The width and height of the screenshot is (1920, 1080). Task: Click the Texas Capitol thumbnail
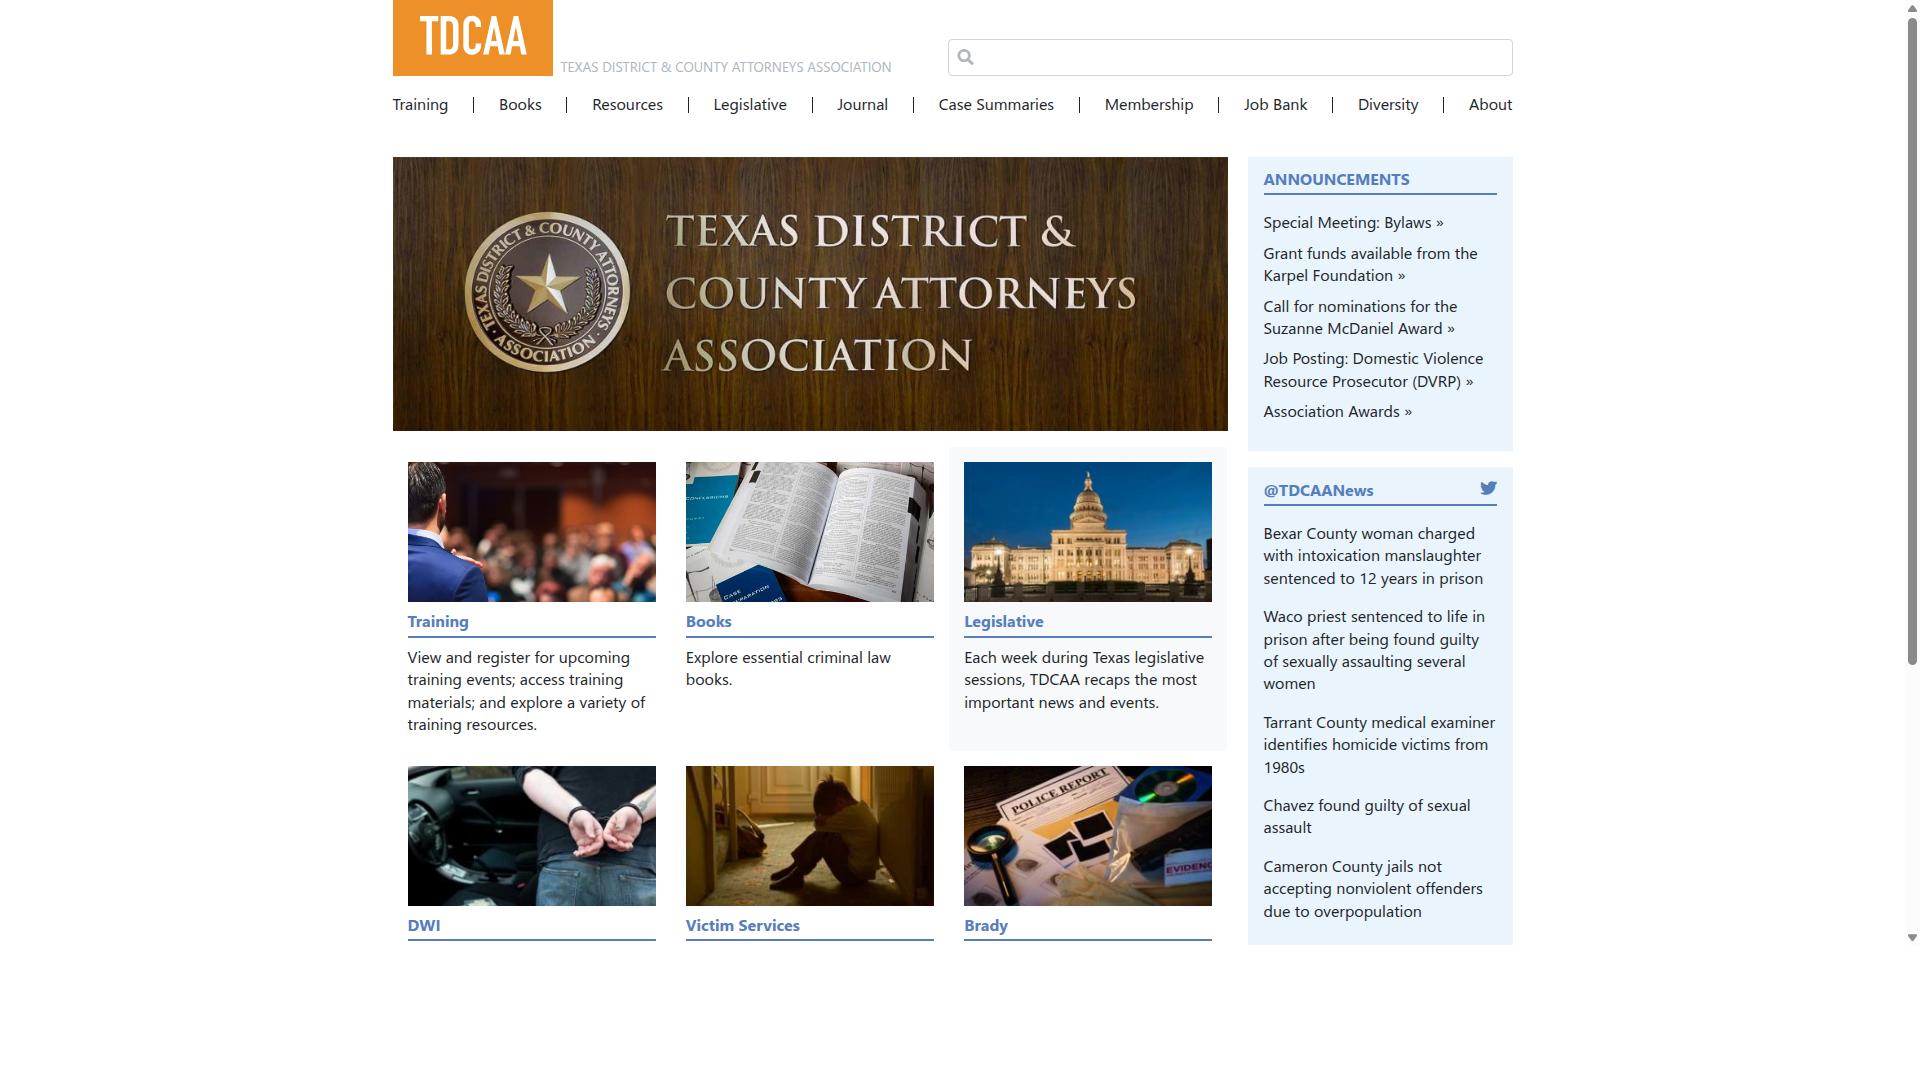tap(1088, 532)
